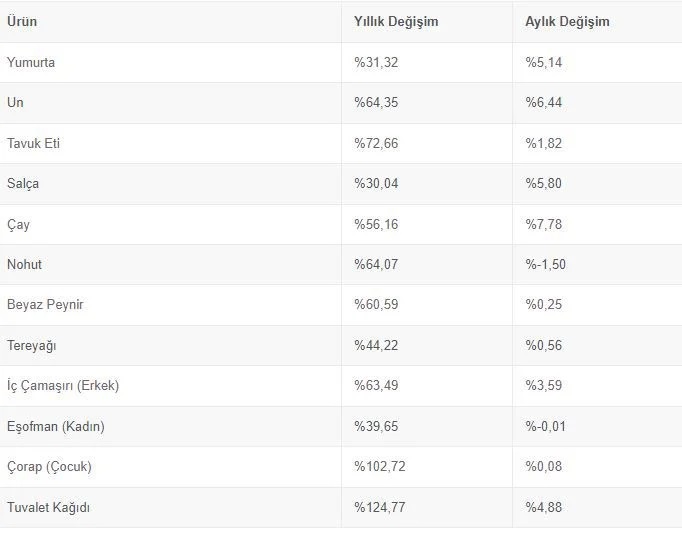Select the Eşofman (Kadın) product cell
This screenshot has width=682, height=541.
click(56, 427)
